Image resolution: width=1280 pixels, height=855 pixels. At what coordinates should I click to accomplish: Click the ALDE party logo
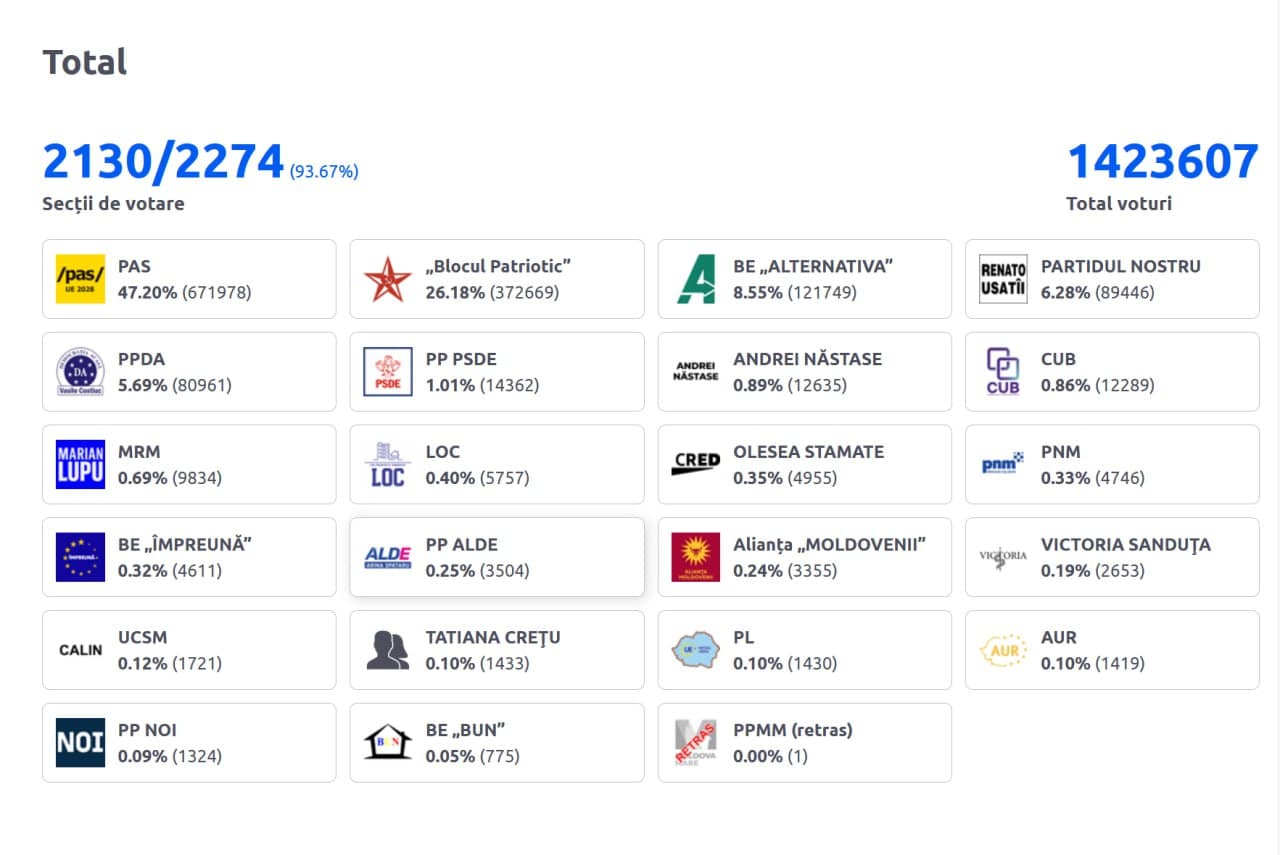tap(387, 557)
